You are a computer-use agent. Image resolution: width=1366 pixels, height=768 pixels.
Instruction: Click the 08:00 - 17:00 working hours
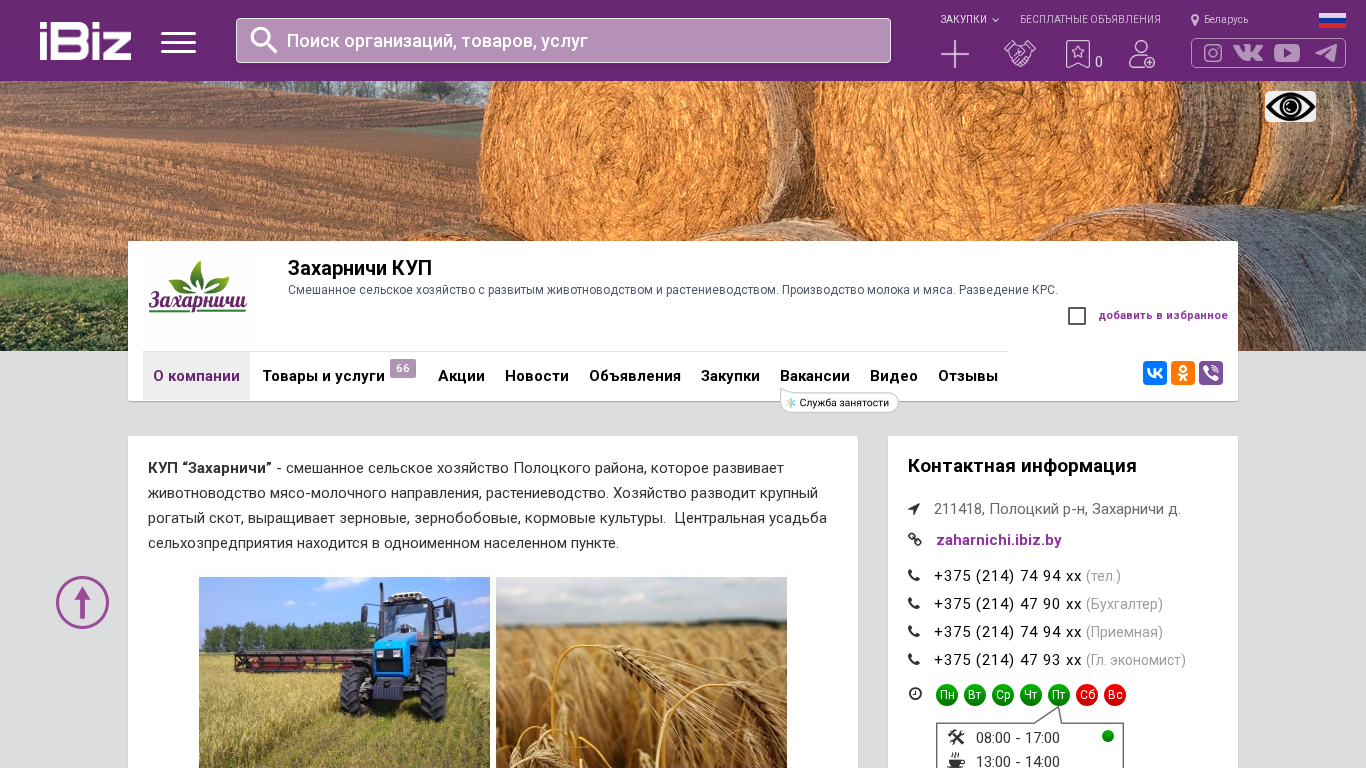[1017, 738]
